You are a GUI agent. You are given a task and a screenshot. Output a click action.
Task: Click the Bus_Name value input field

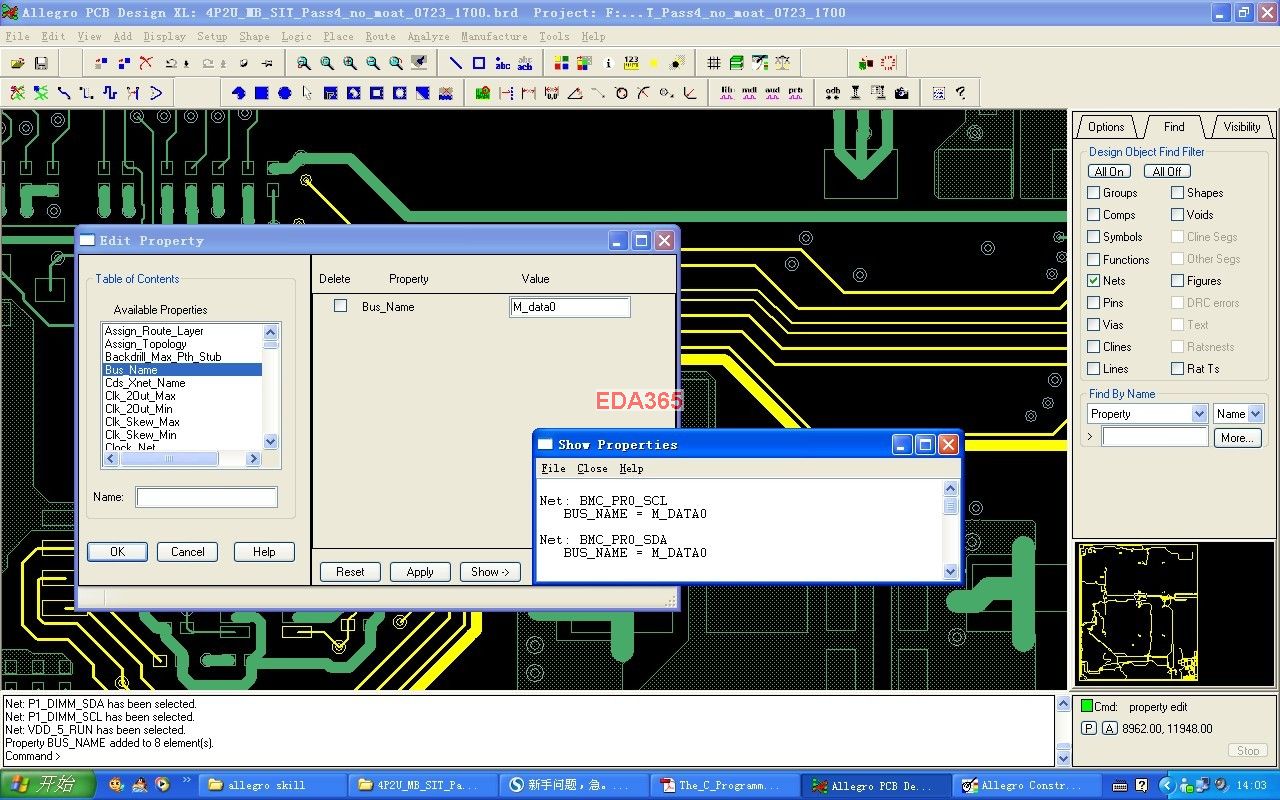coord(569,307)
